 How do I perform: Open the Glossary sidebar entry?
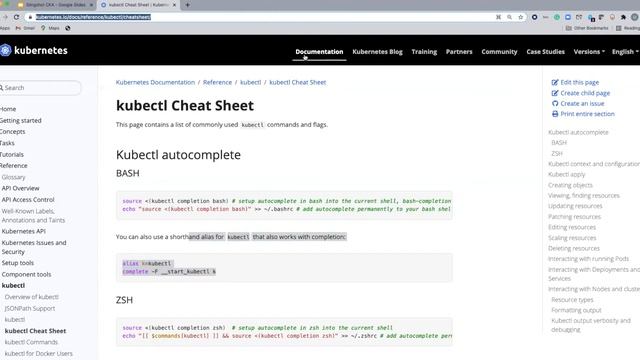[x=13, y=177]
